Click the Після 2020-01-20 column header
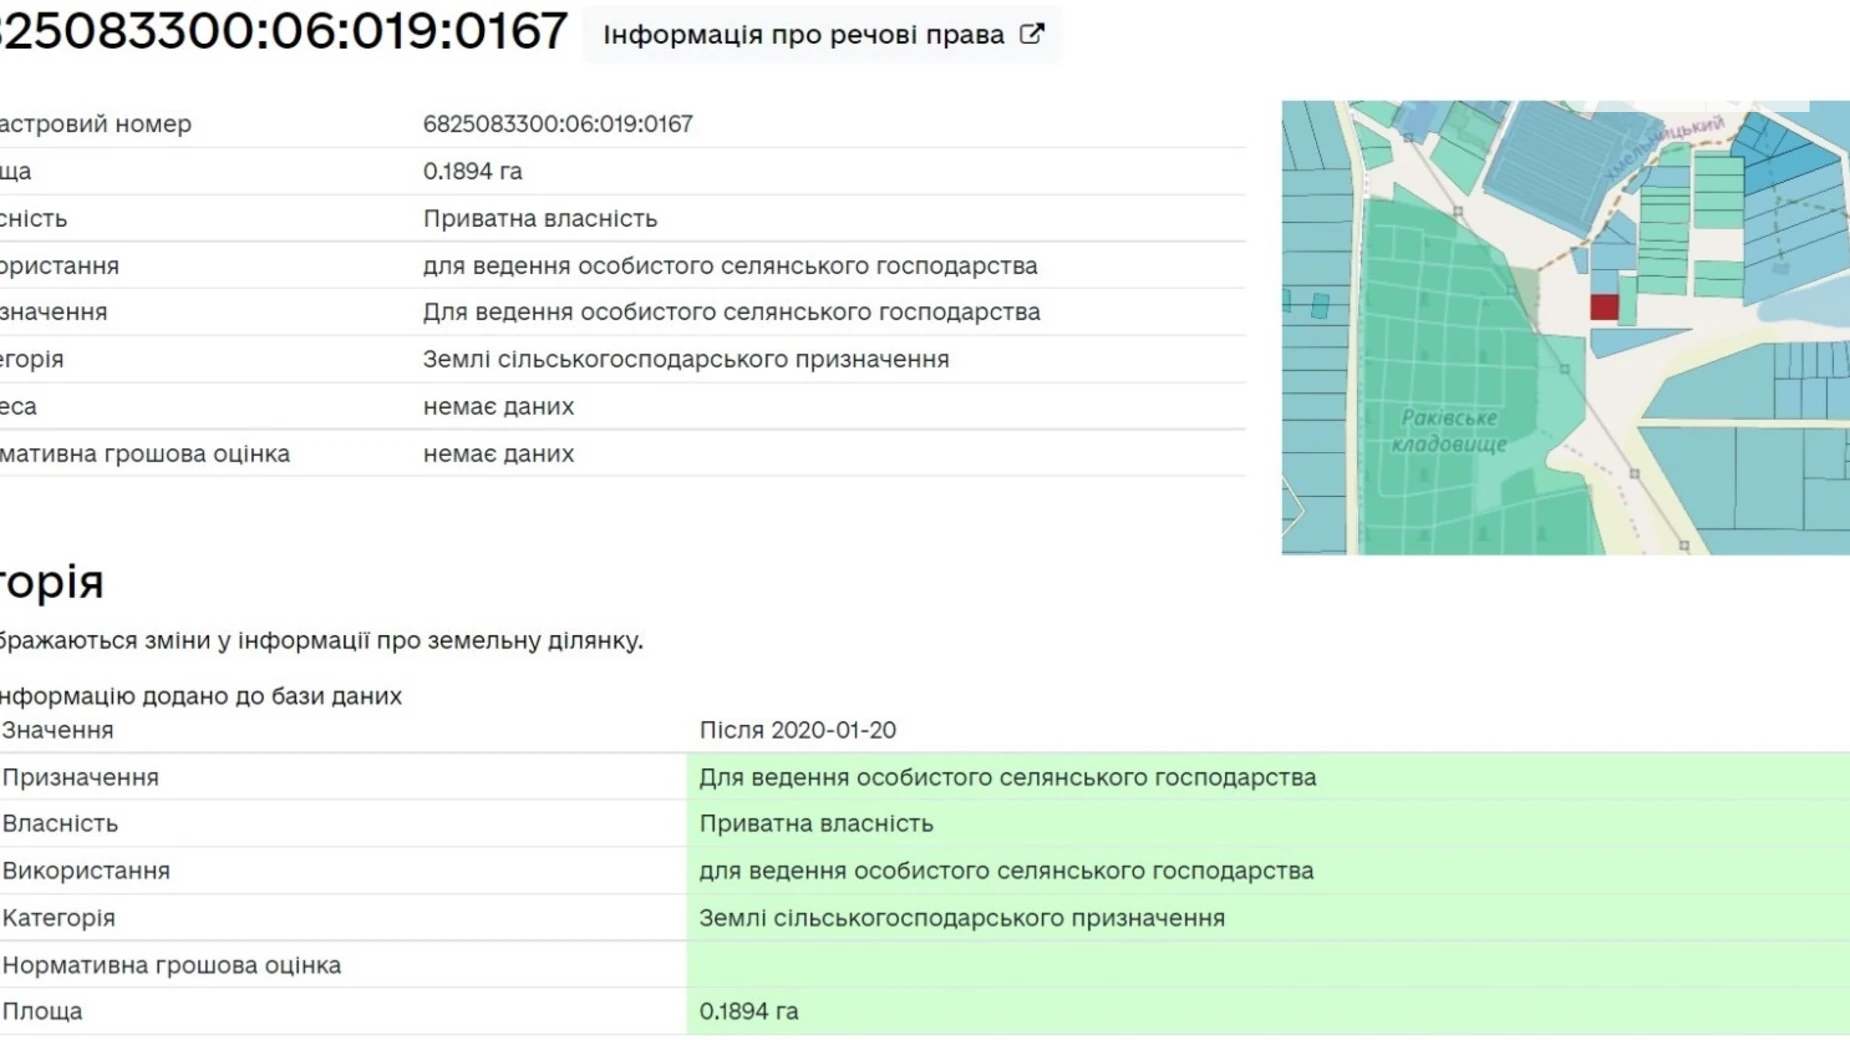The height and width of the screenshot is (1040, 1850). 797,730
